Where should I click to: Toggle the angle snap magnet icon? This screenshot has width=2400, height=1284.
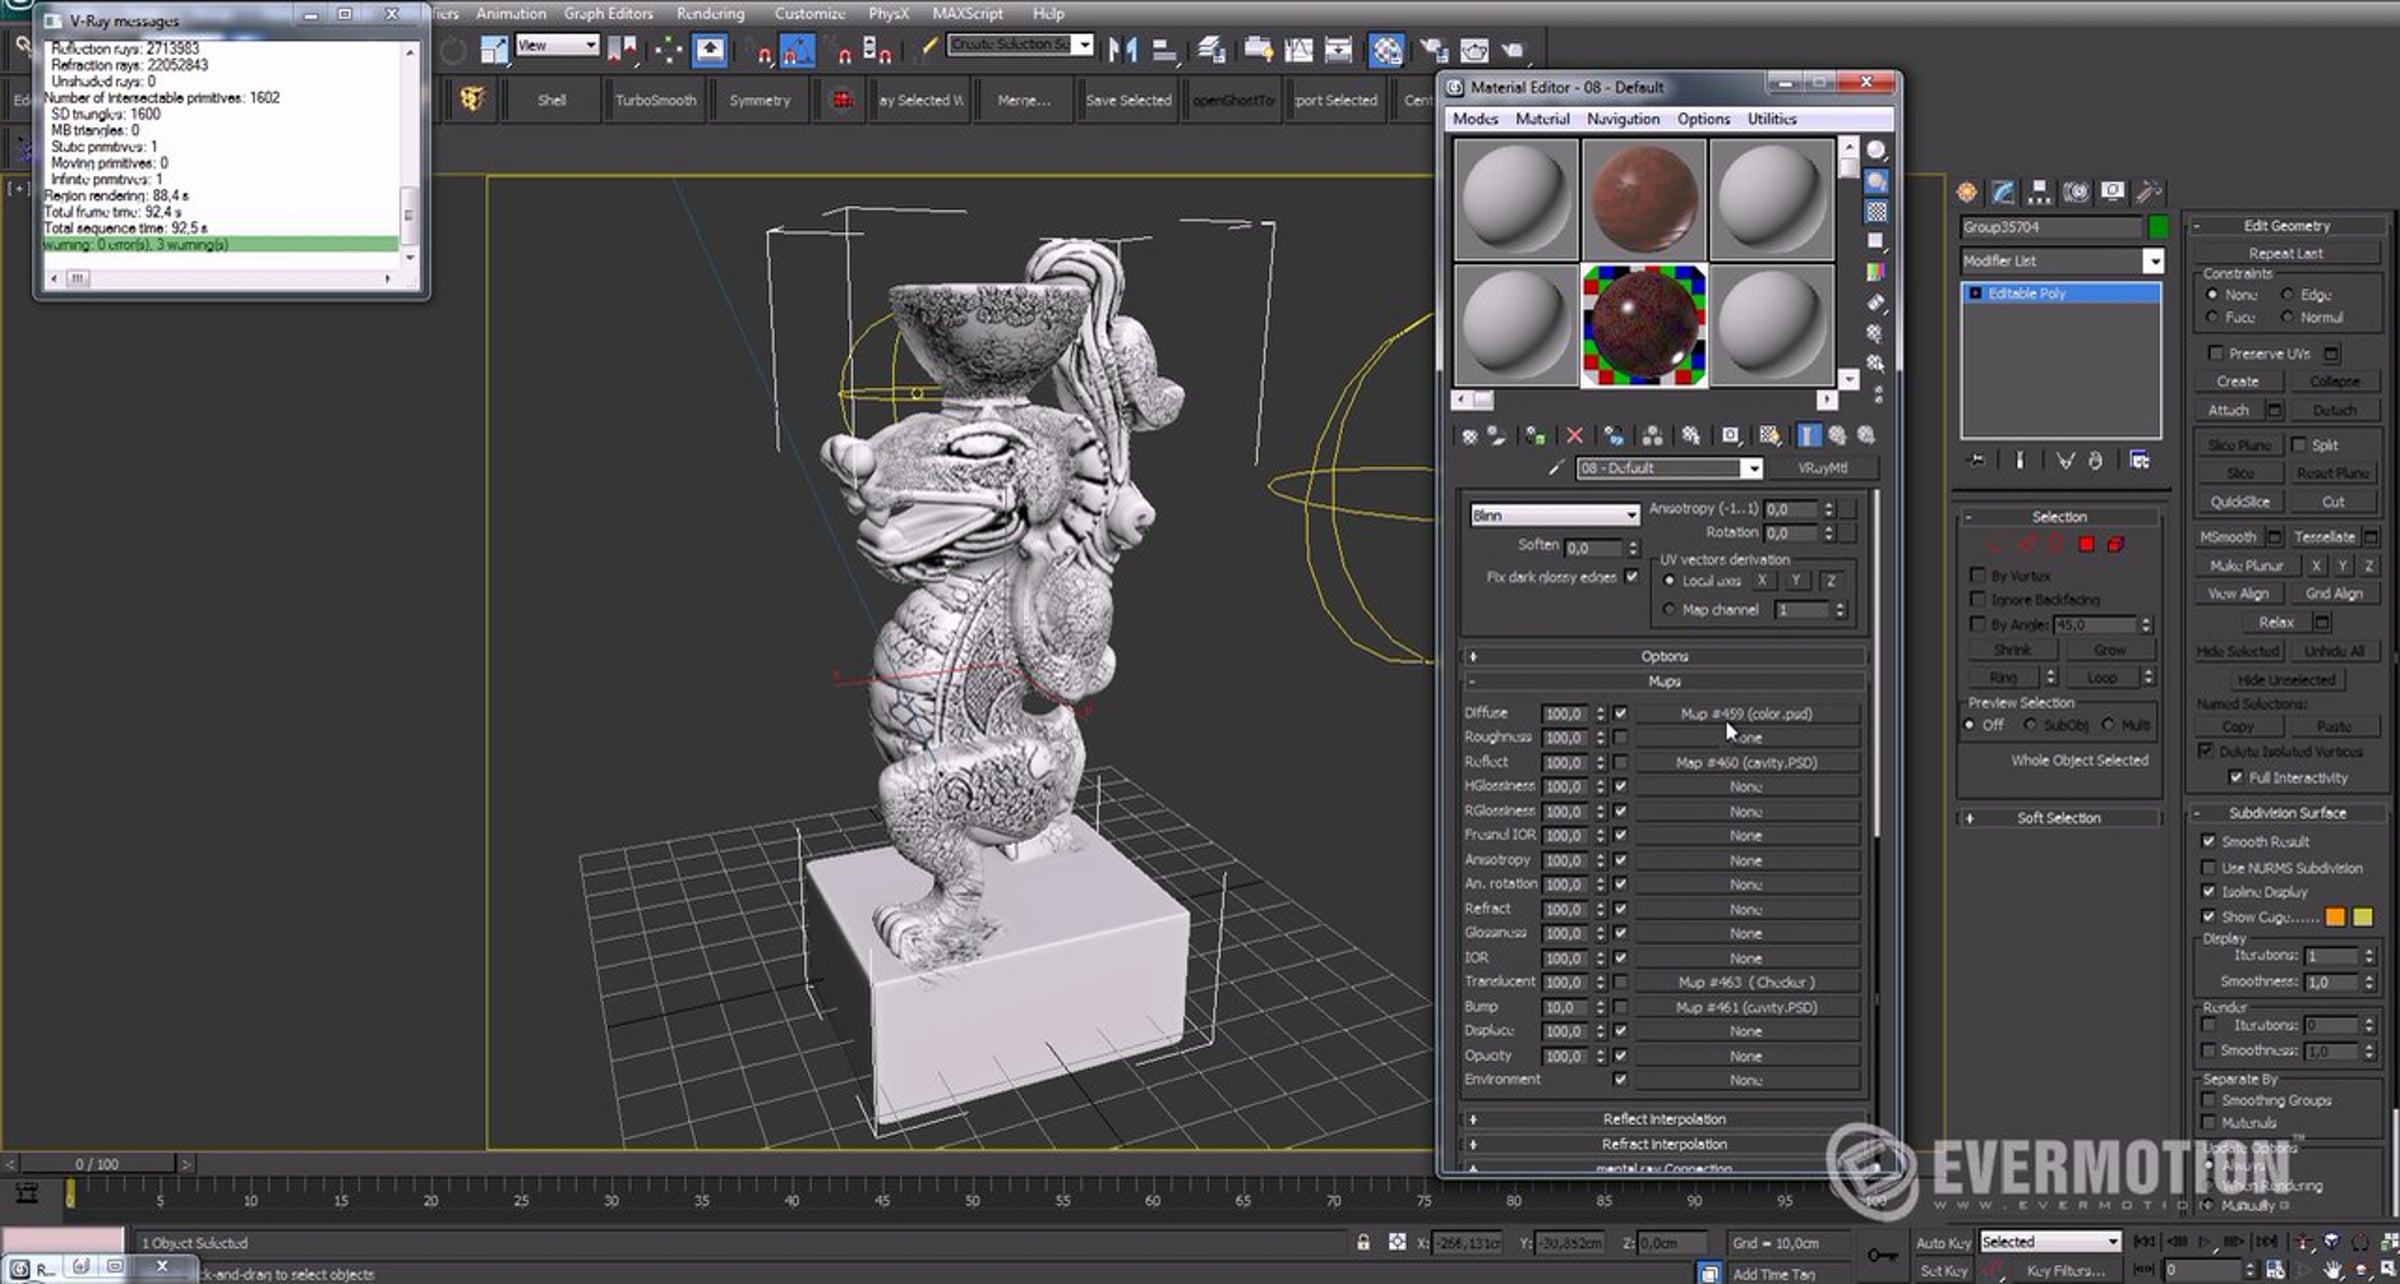coord(797,50)
